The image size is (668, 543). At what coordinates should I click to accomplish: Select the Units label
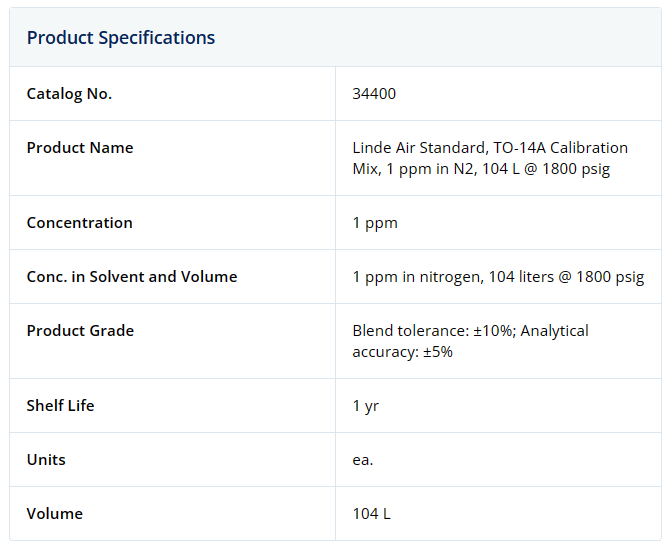pos(46,460)
